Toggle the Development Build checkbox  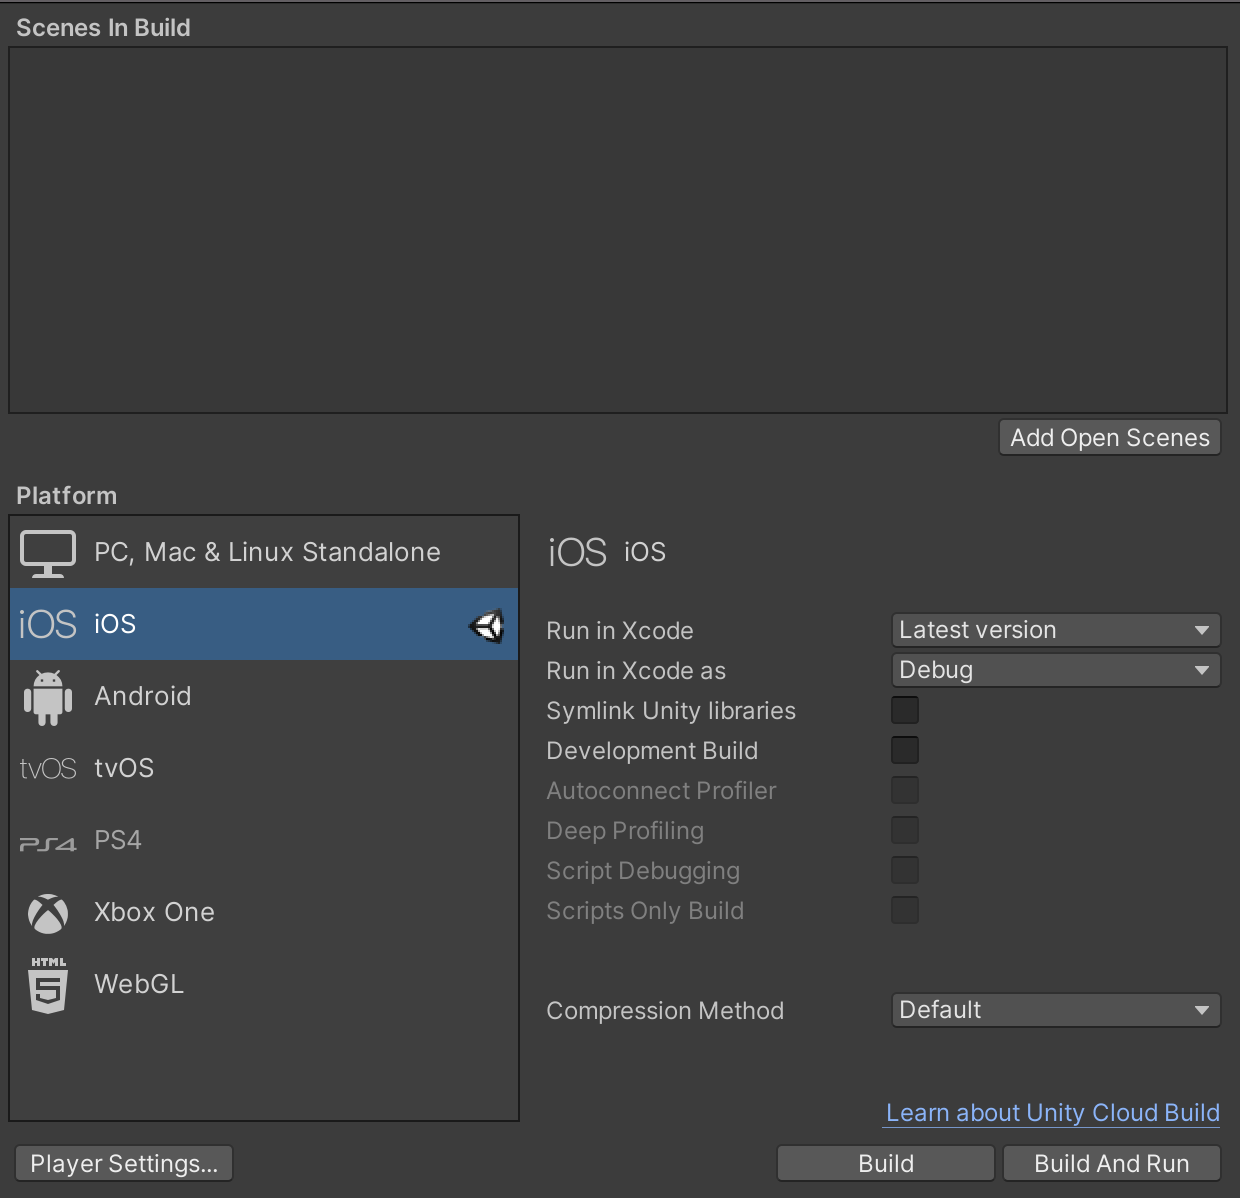coord(904,750)
